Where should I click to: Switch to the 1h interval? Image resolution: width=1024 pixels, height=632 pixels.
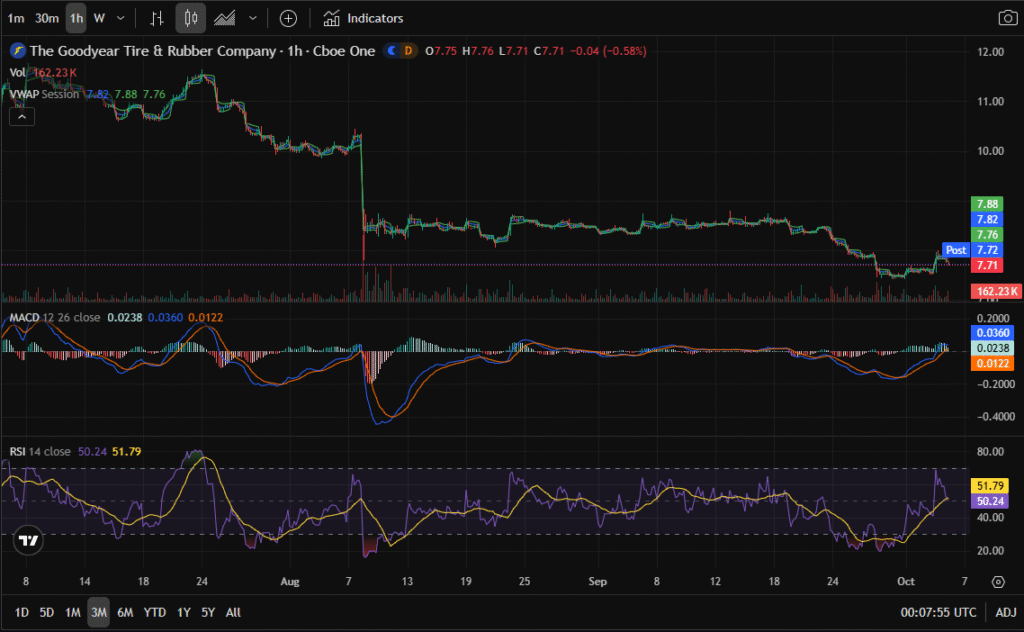click(76, 18)
